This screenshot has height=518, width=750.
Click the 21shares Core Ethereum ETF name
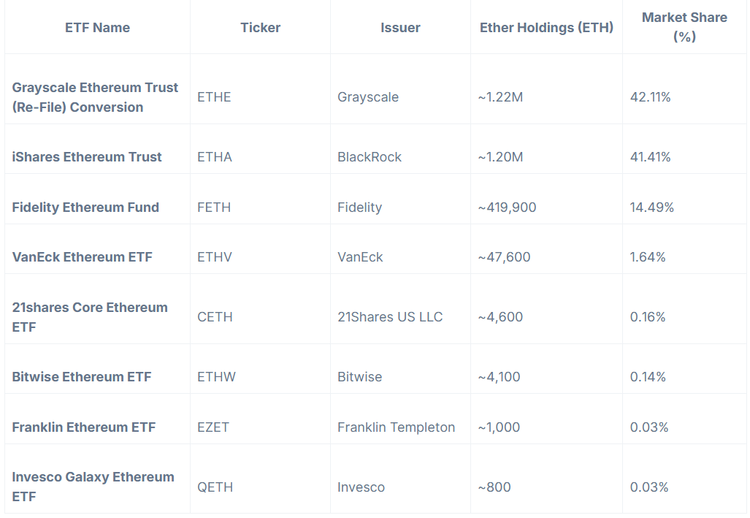(x=90, y=317)
